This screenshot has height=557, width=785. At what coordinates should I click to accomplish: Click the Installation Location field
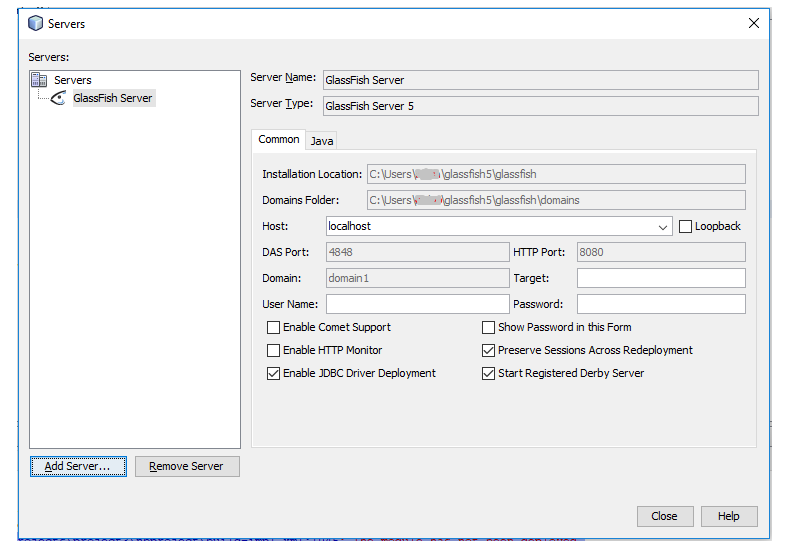(556, 174)
